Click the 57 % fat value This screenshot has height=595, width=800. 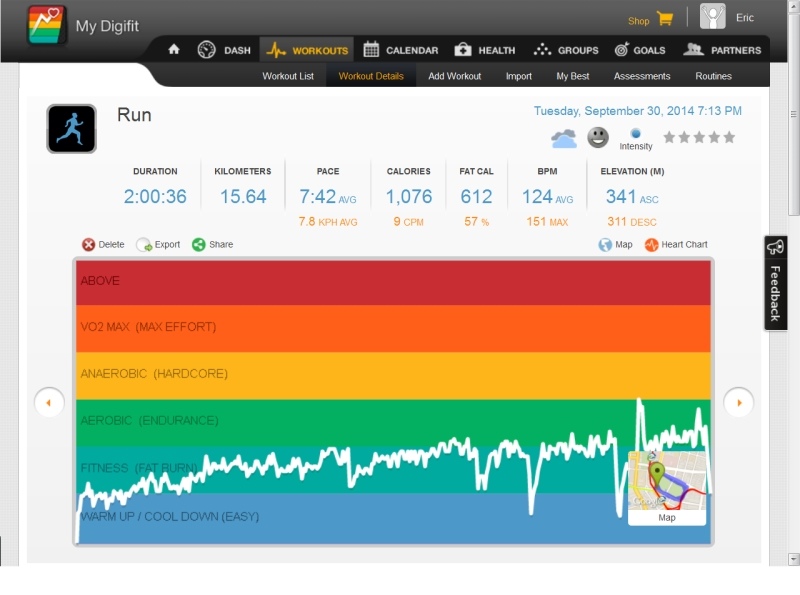click(477, 221)
